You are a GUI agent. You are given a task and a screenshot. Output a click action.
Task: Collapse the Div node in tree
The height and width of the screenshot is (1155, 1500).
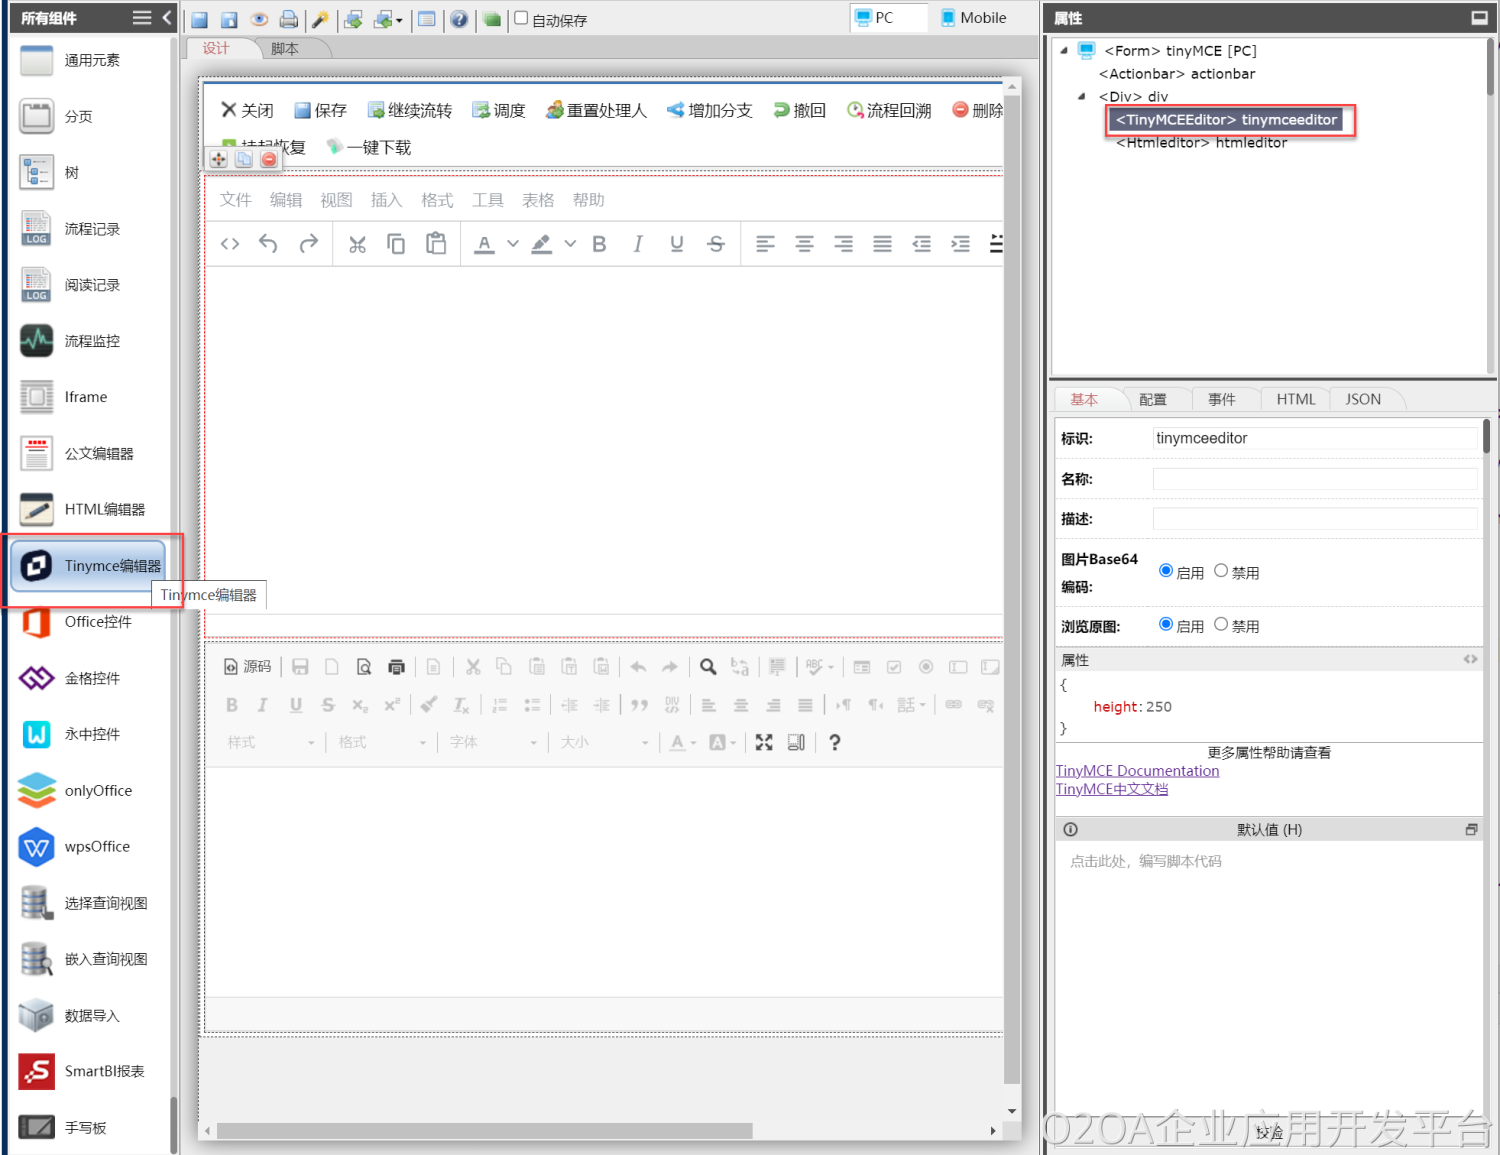pos(1082,97)
